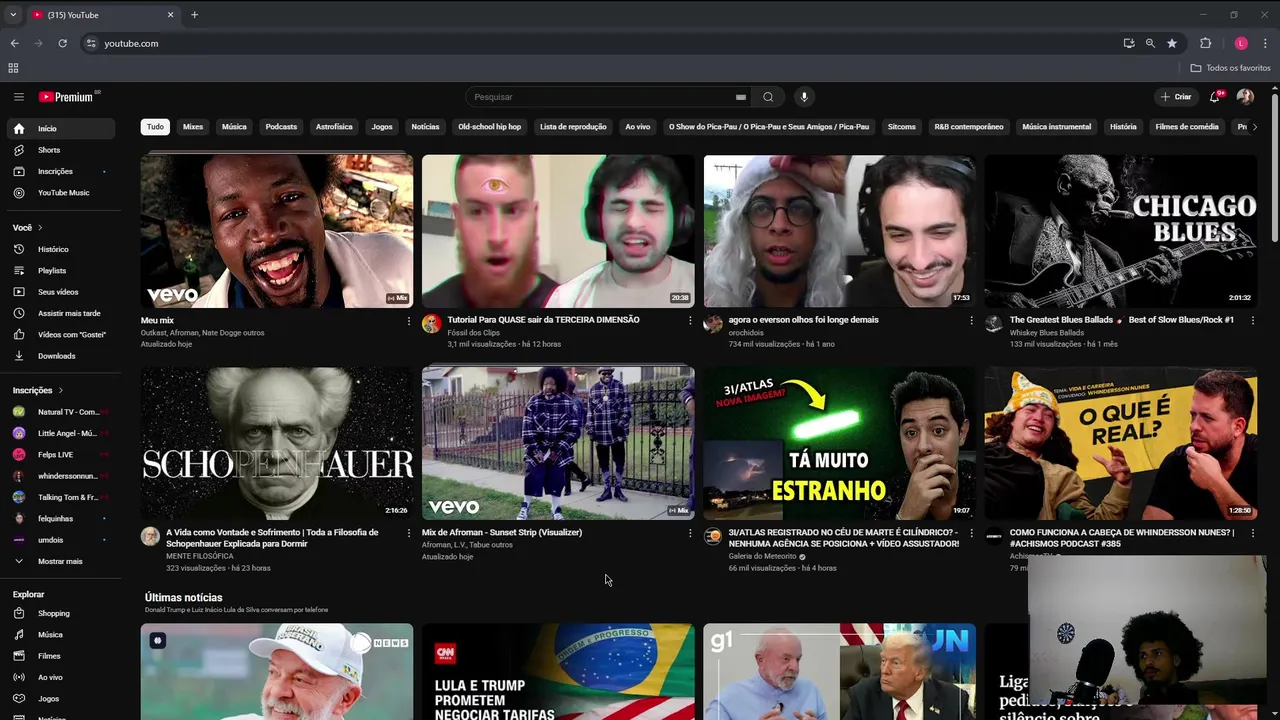This screenshot has height=720, width=1280.
Task: Select the Old-school hip hop chip
Action: 490,127
